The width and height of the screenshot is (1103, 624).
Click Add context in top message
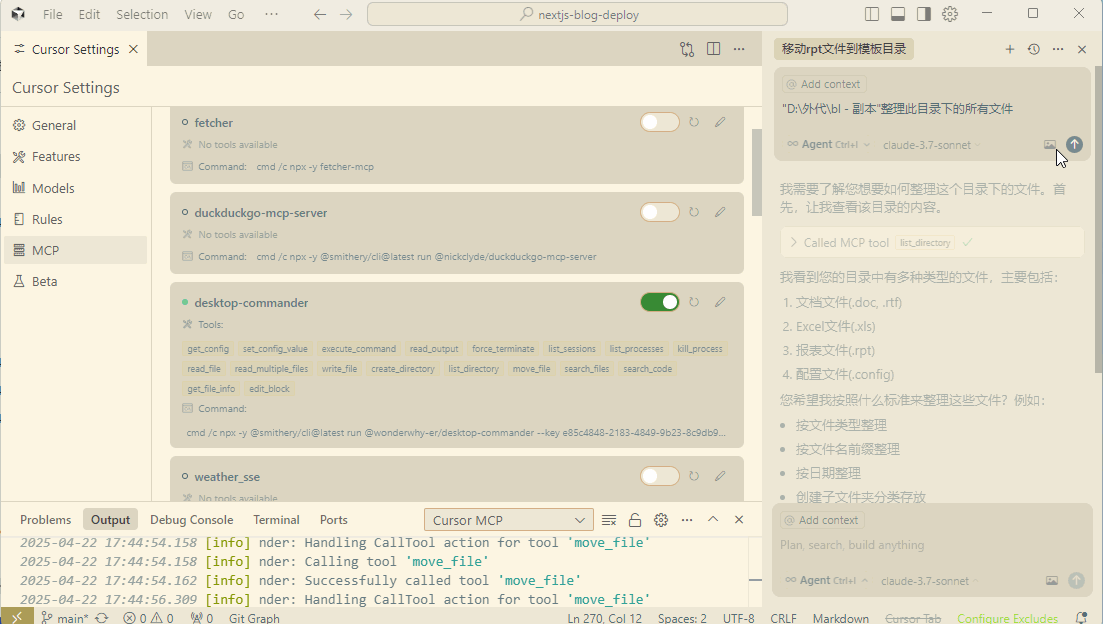[x=824, y=84]
